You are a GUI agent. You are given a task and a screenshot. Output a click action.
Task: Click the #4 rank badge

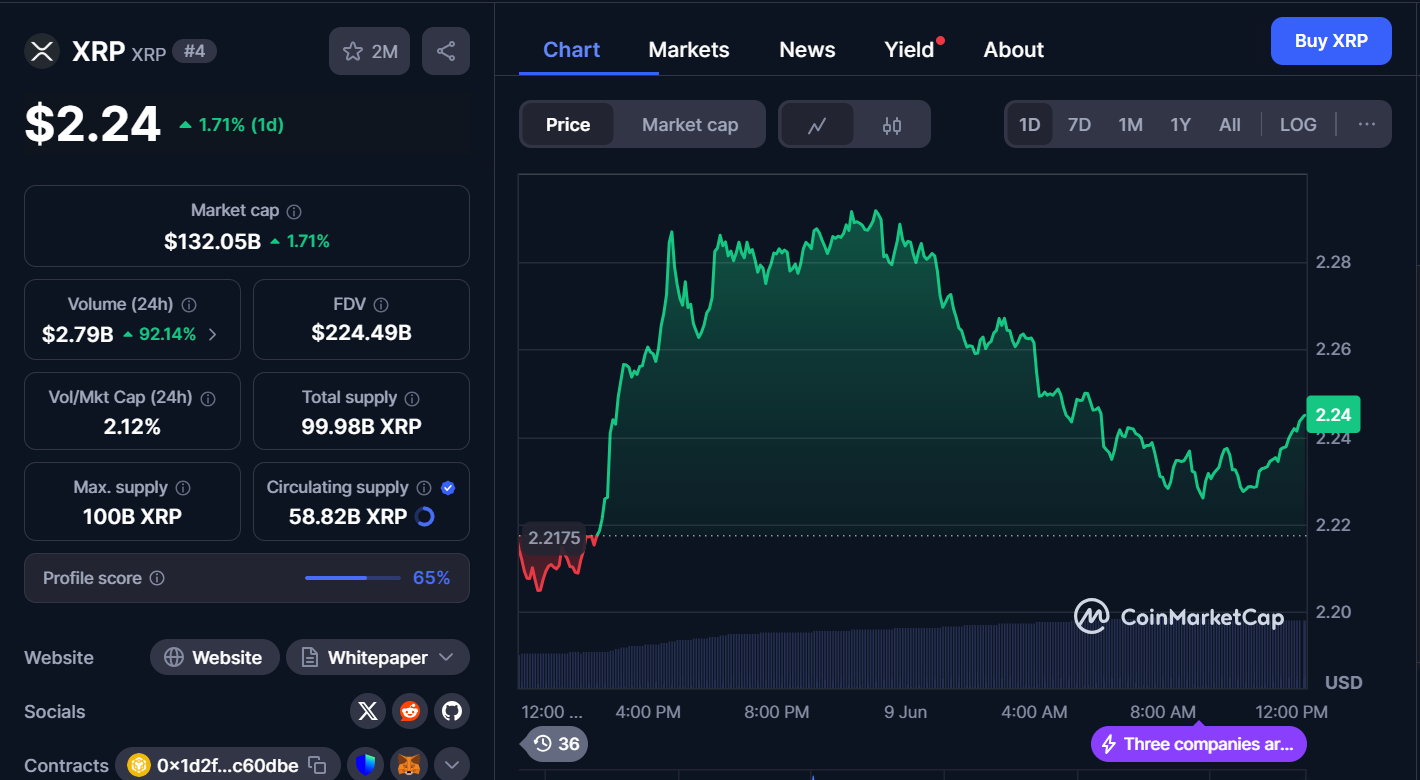click(194, 51)
